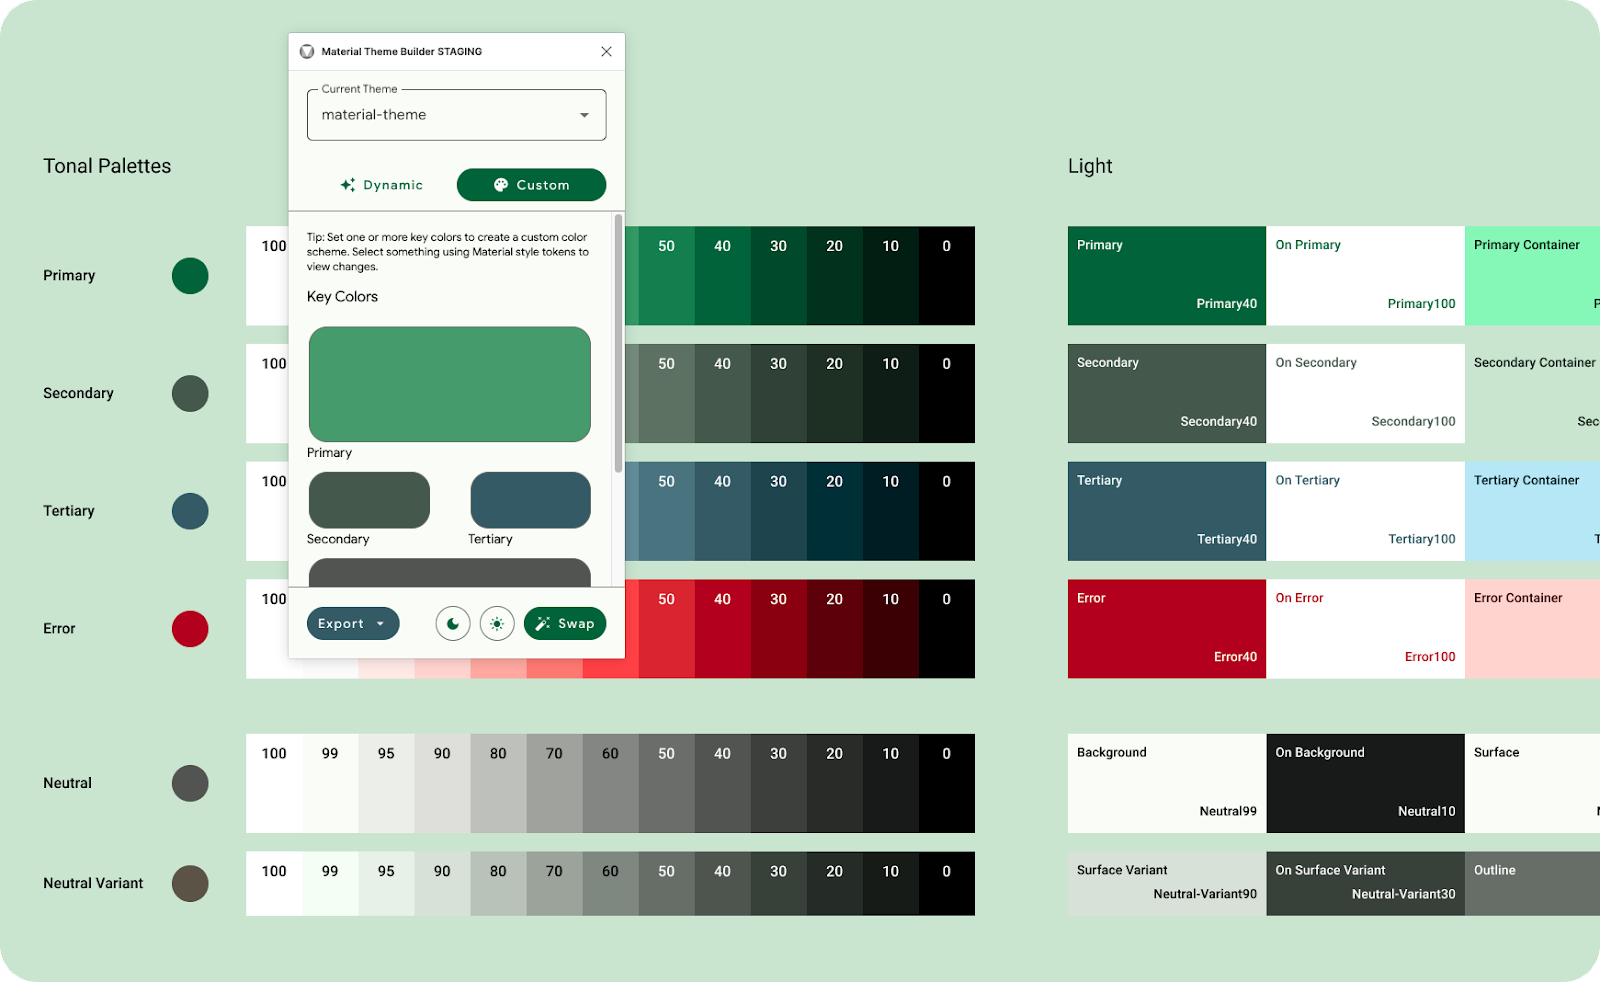Viewport: 1600px width, 982px height.
Task: Open Export options with its dropdown arrow
Action: point(382,623)
